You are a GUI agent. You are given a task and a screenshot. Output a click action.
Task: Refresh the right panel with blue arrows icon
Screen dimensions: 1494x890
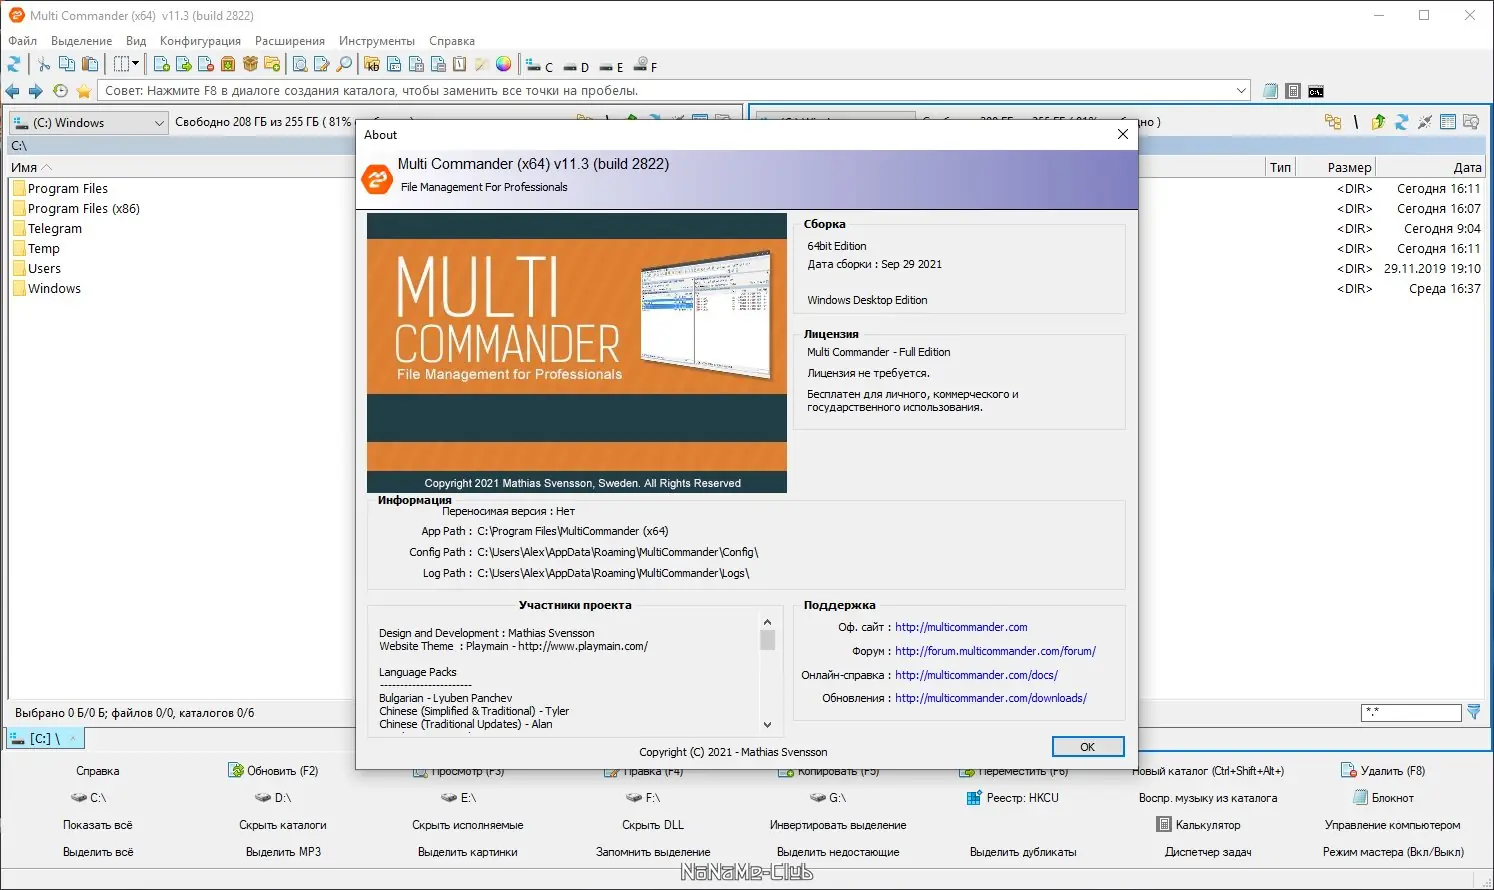coord(1402,122)
